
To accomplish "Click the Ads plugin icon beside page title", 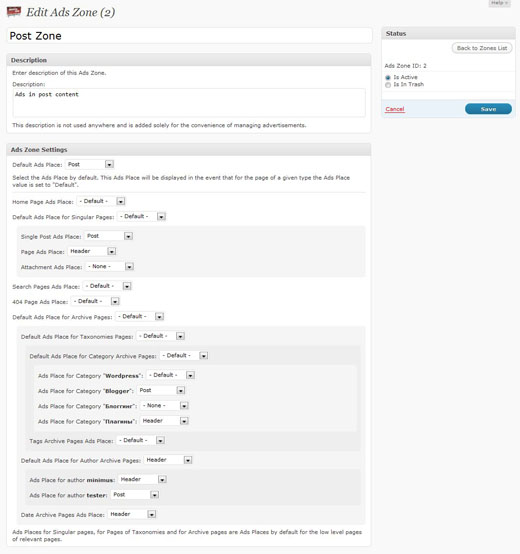I will (x=14, y=12).
